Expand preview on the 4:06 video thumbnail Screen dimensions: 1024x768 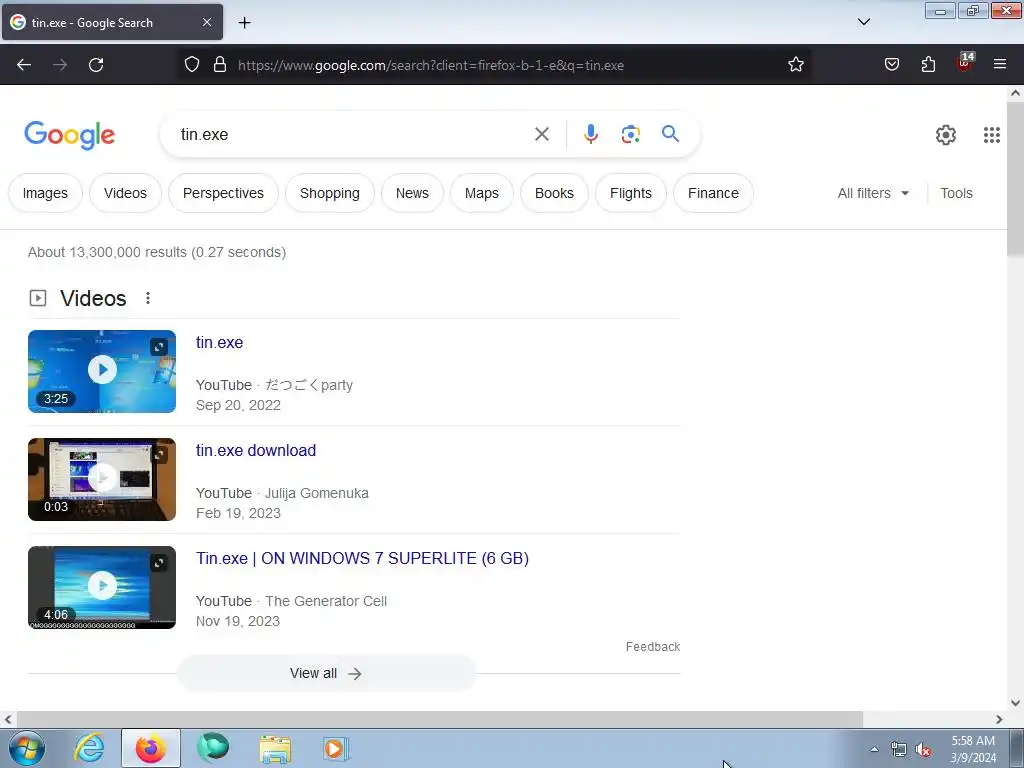coord(159,562)
